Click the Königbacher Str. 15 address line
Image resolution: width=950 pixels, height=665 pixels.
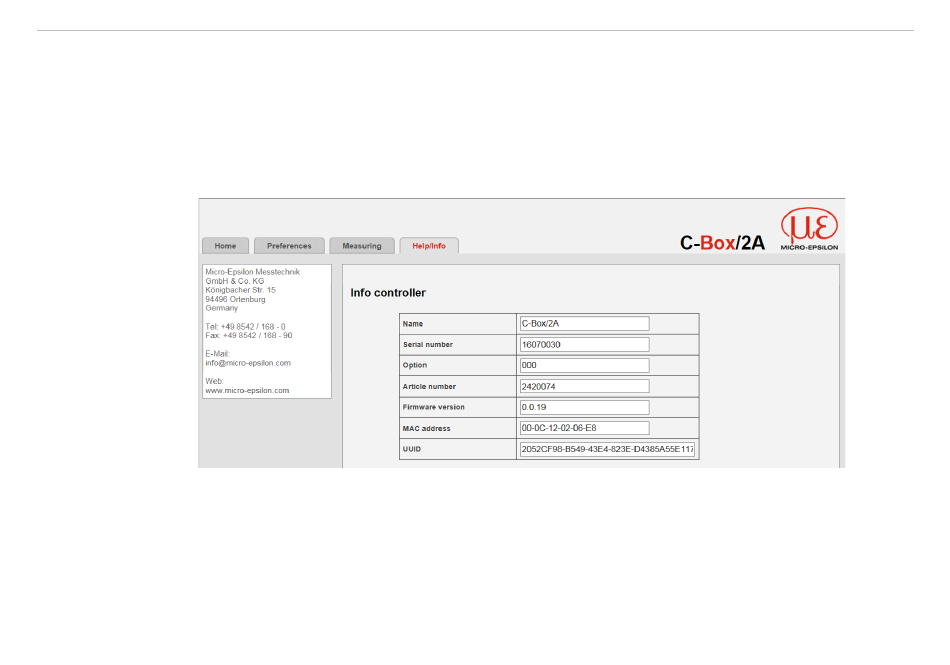coord(241,290)
